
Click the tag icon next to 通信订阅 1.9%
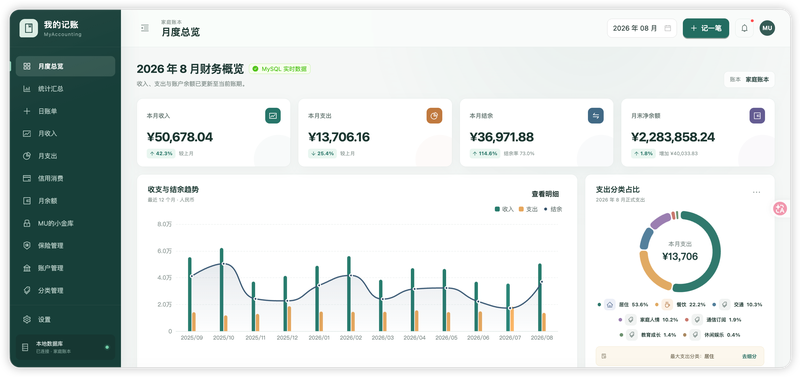click(x=697, y=320)
